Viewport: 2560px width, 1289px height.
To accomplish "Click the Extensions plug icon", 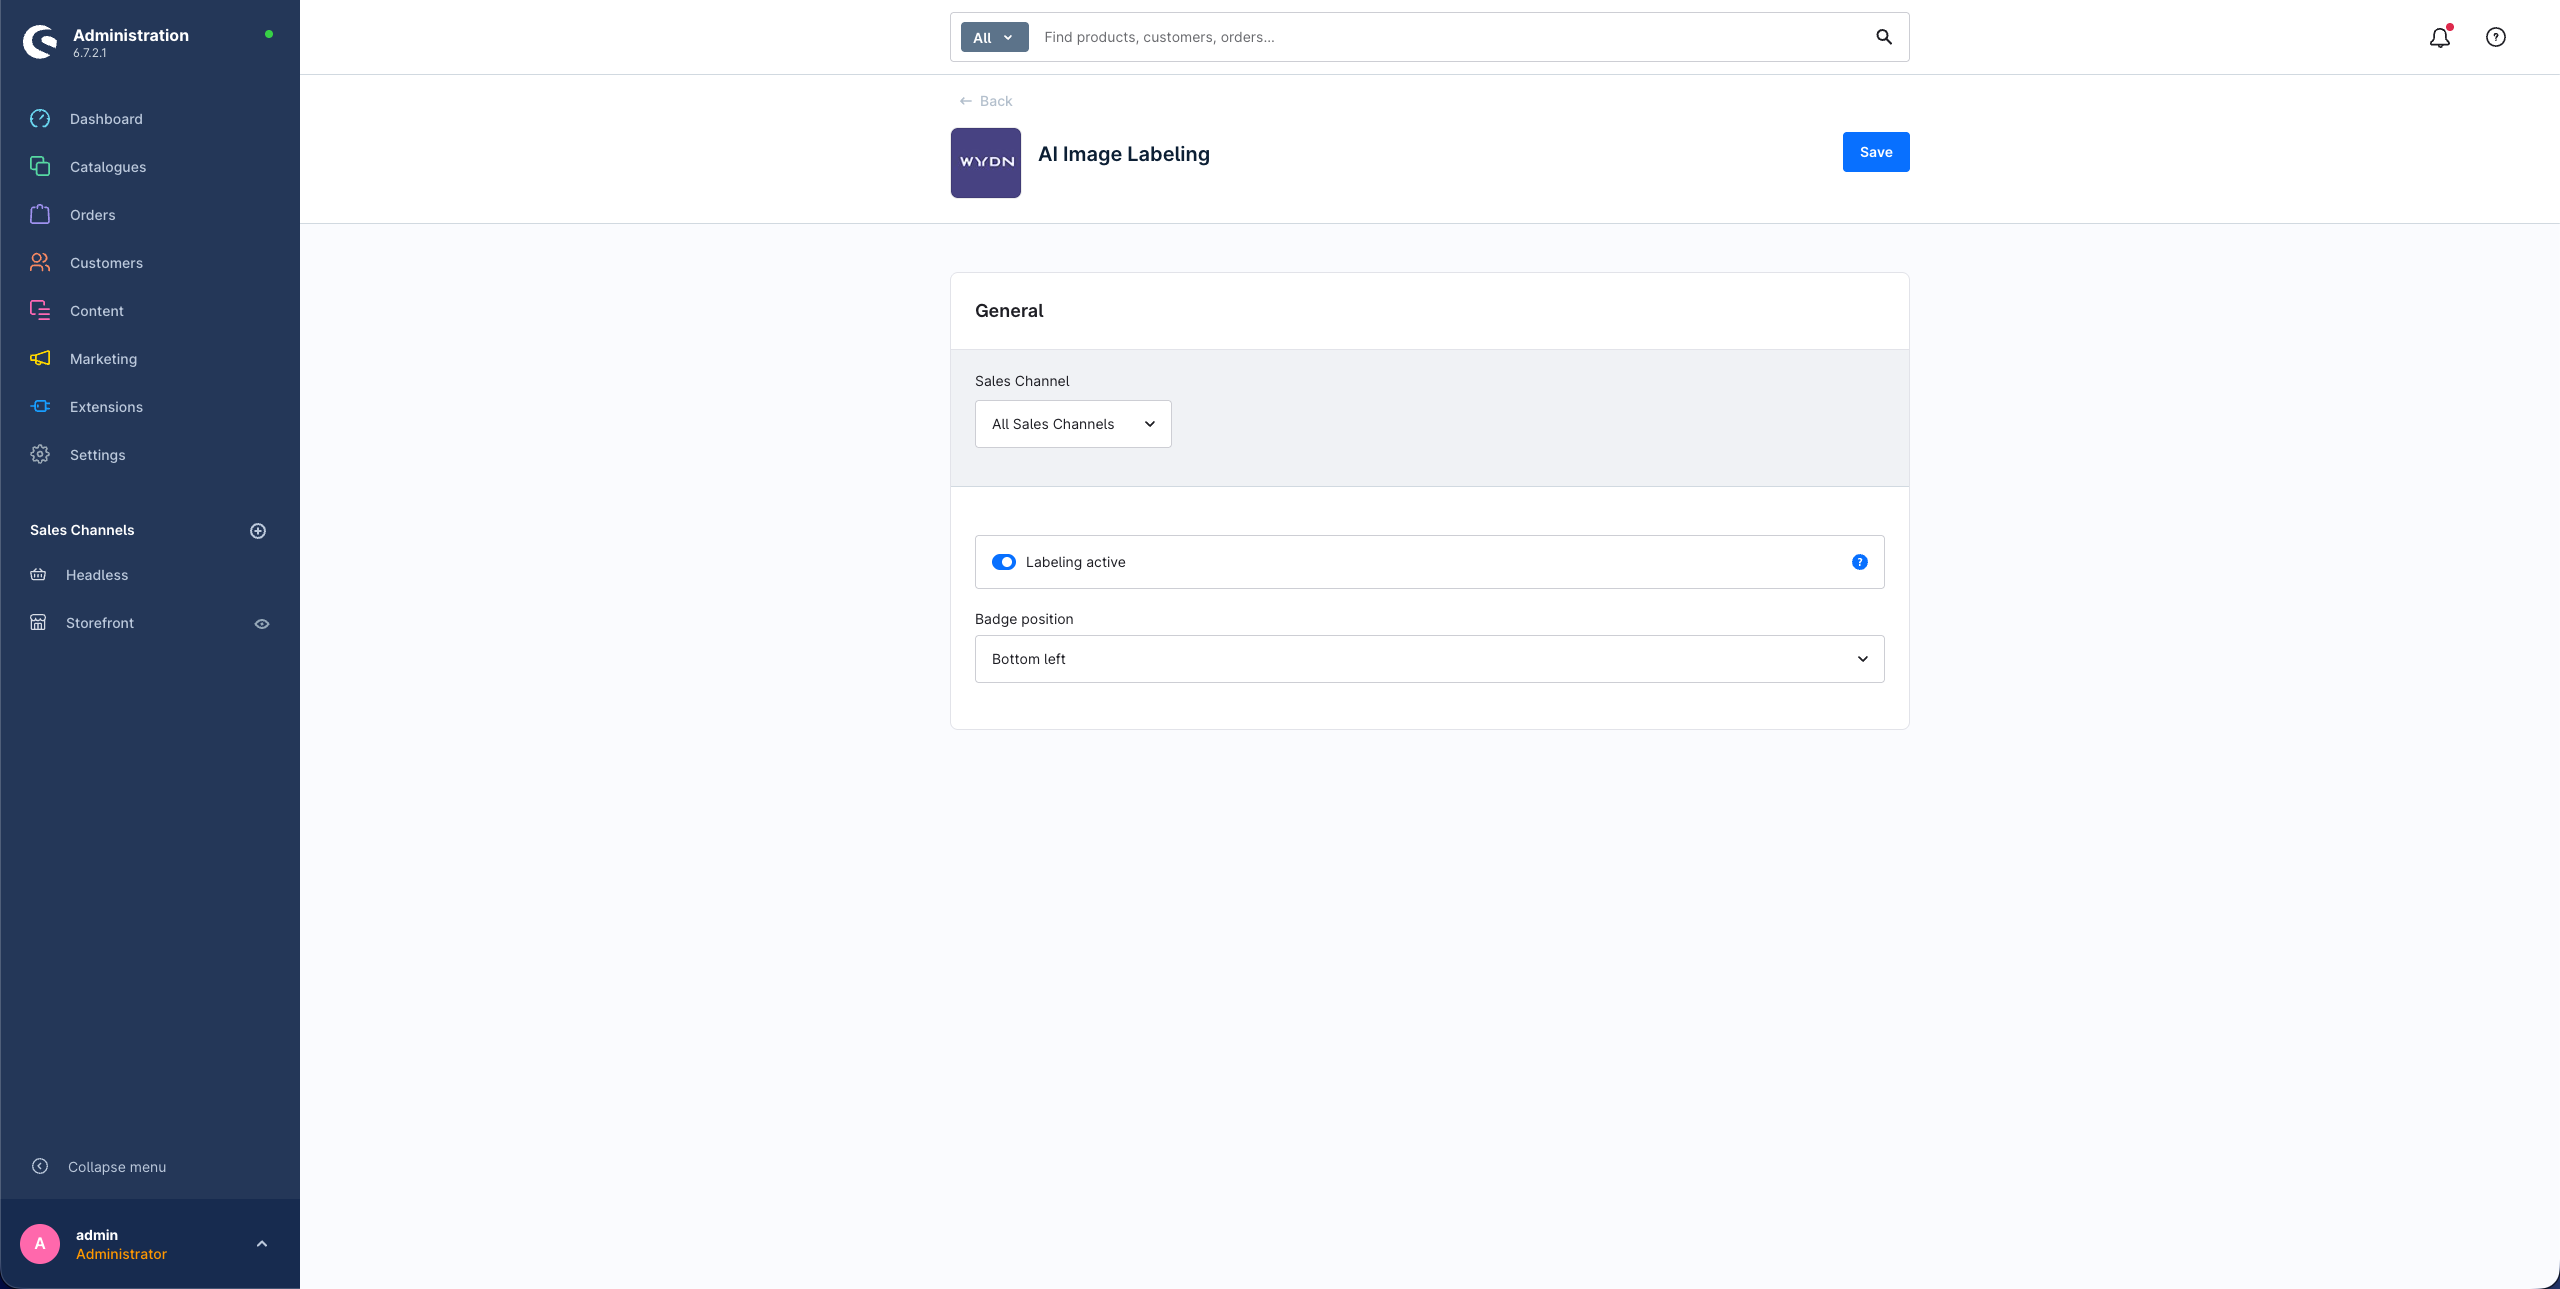I will click(x=40, y=407).
